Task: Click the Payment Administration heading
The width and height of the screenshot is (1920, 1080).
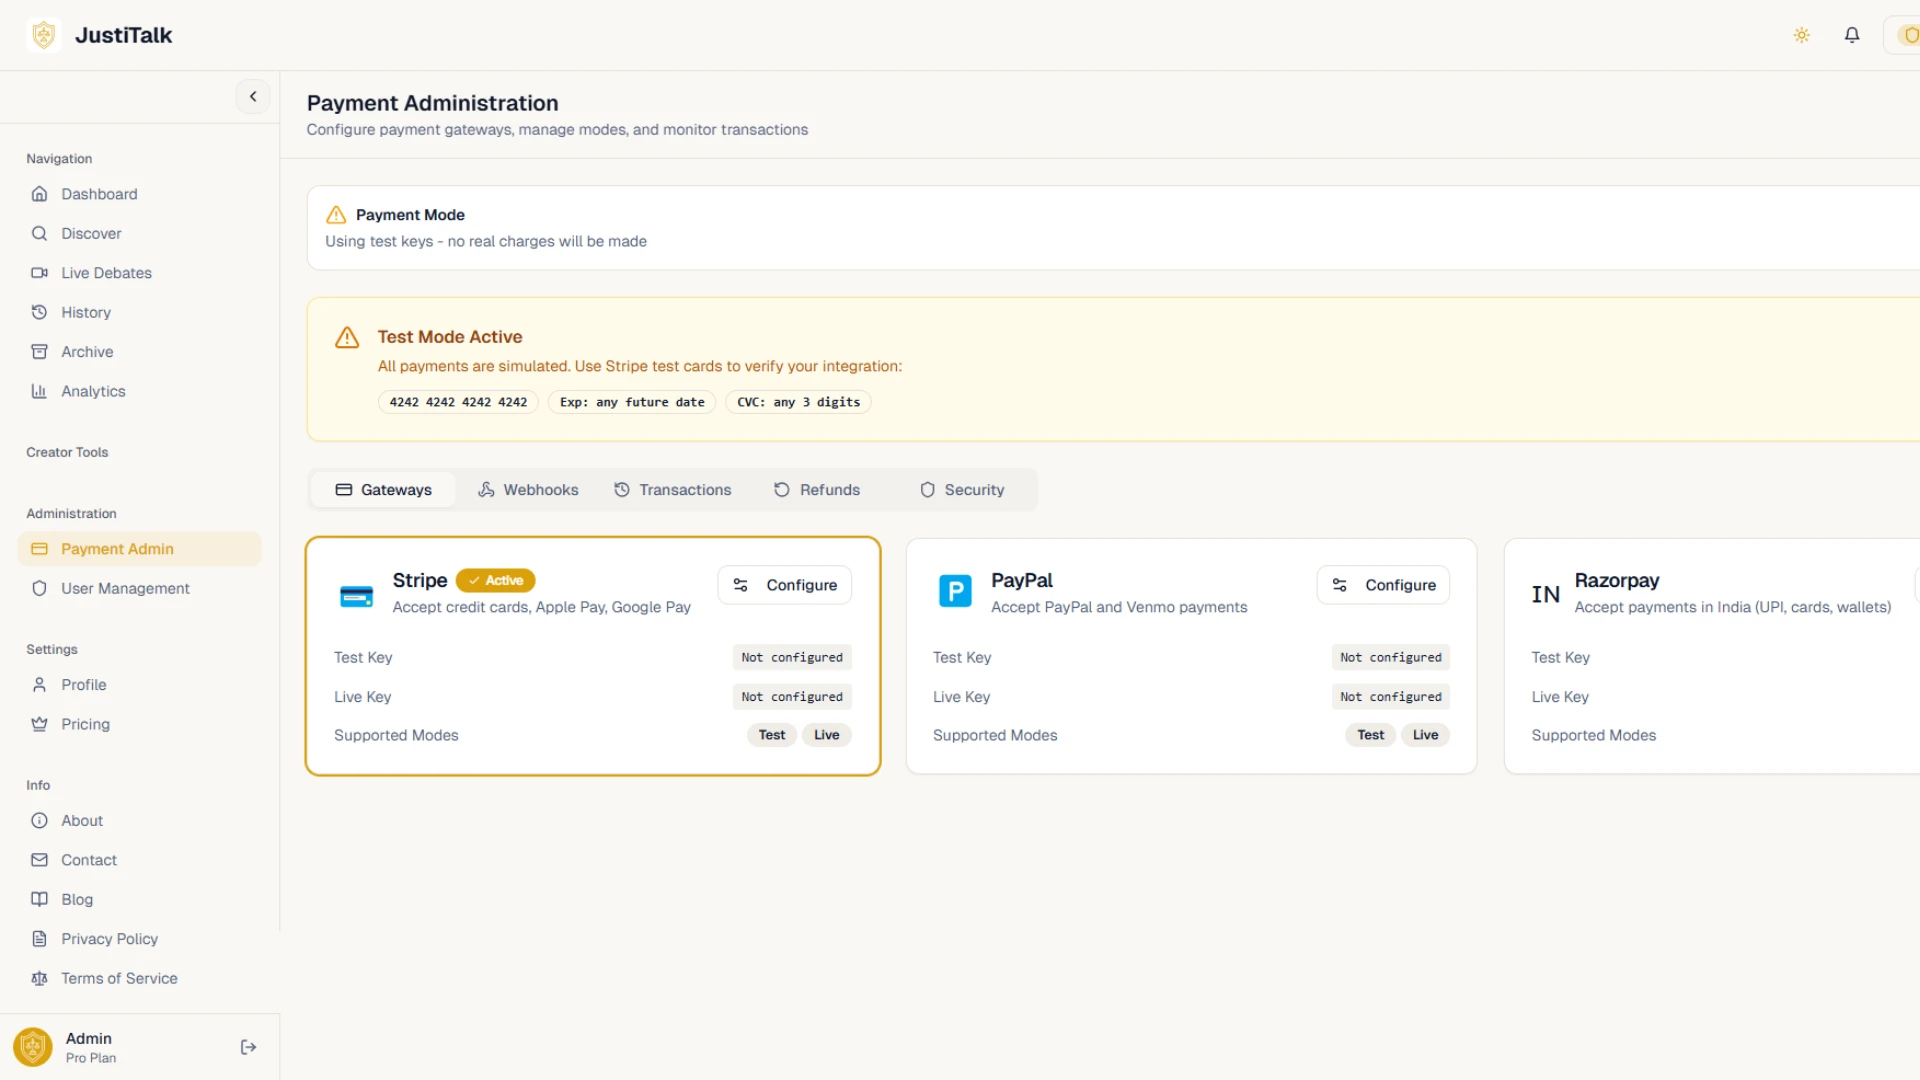Action: pyautogui.click(x=433, y=103)
